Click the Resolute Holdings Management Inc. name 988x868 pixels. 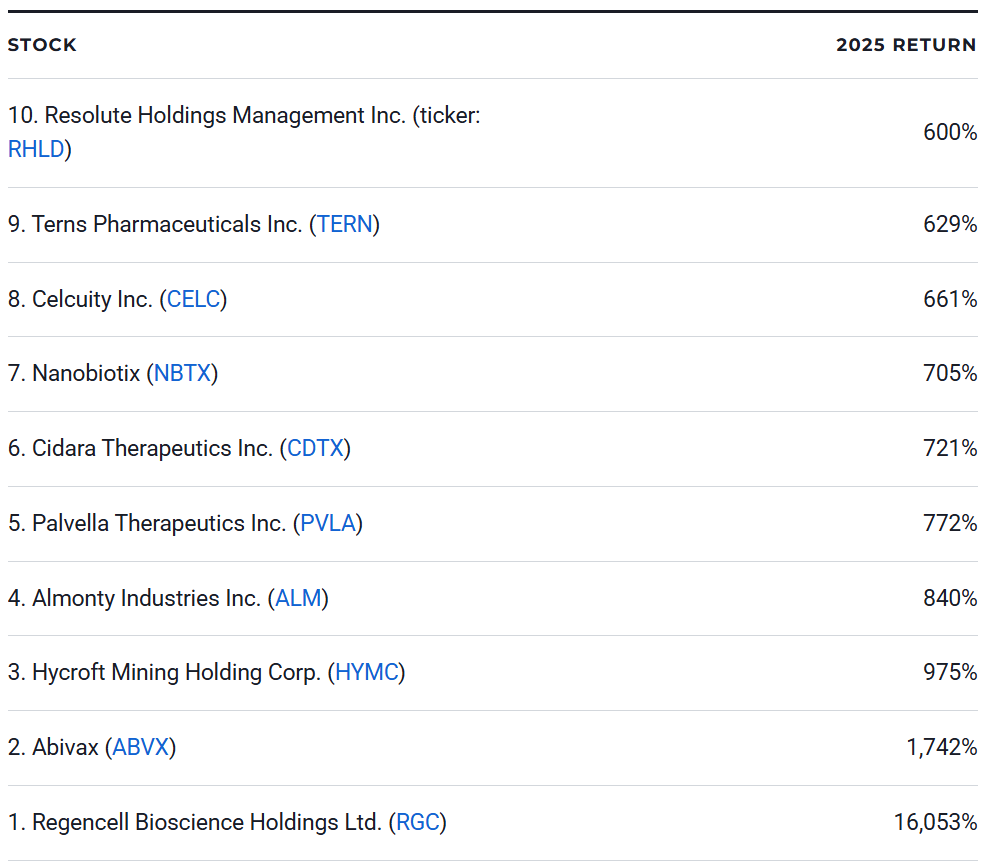point(225,116)
